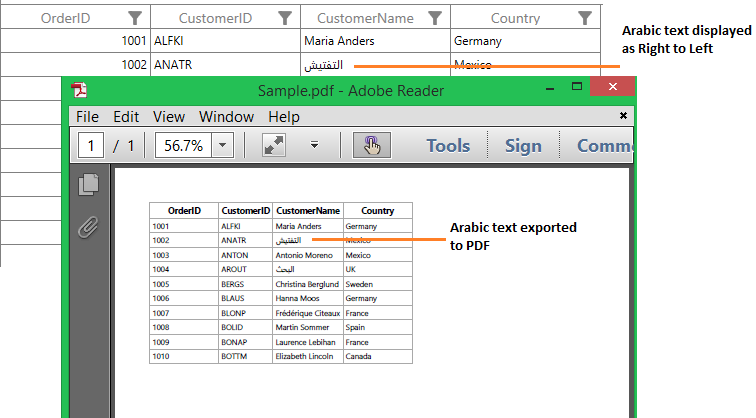This screenshot has width=756, height=418.
Task: Expand toolbar options small down arrow
Action: point(314,145)
